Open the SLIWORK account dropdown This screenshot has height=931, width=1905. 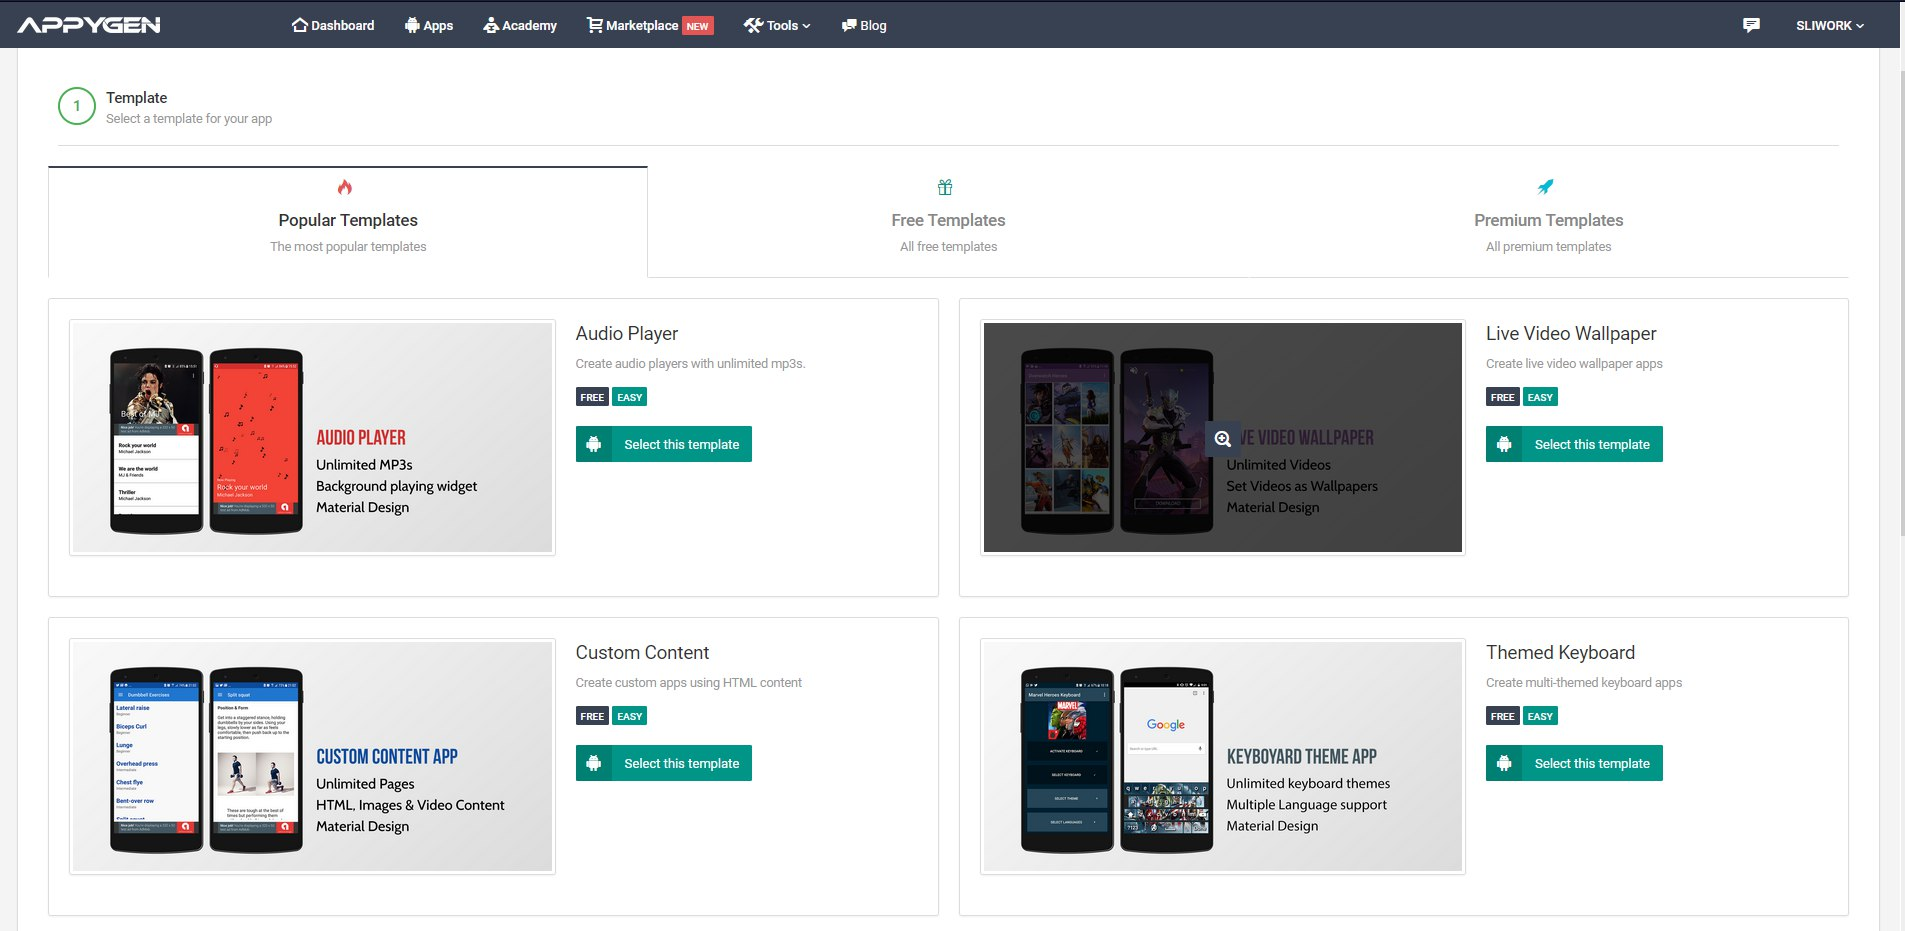point(1829,25)
